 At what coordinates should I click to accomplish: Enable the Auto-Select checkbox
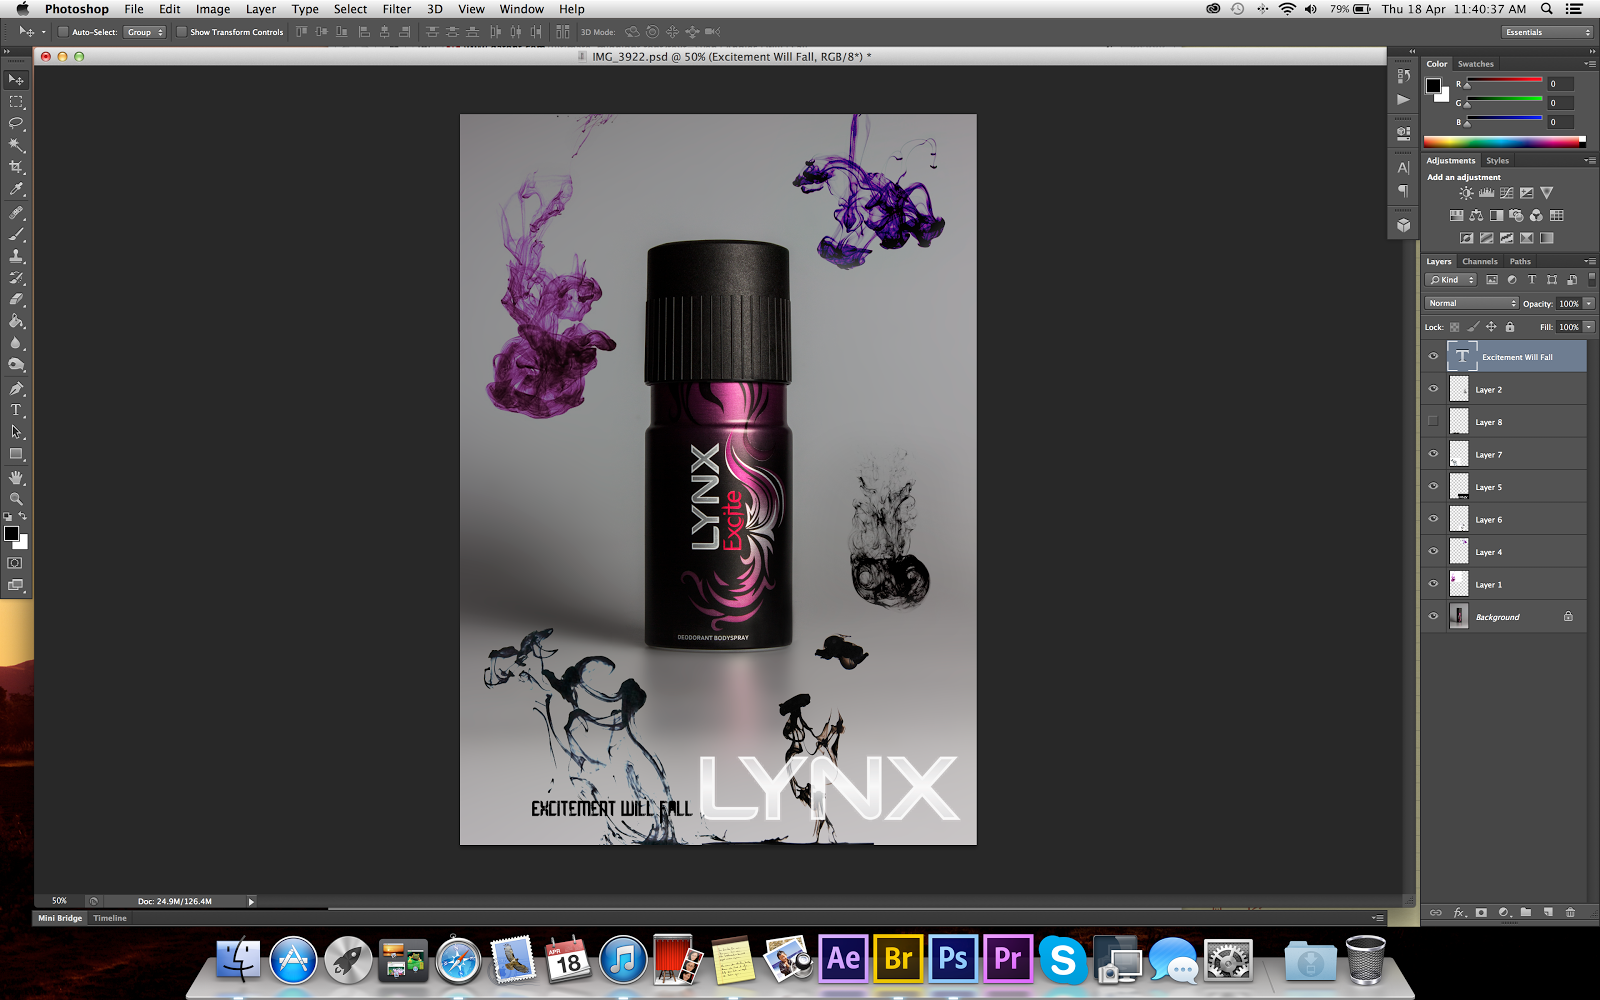63,32
